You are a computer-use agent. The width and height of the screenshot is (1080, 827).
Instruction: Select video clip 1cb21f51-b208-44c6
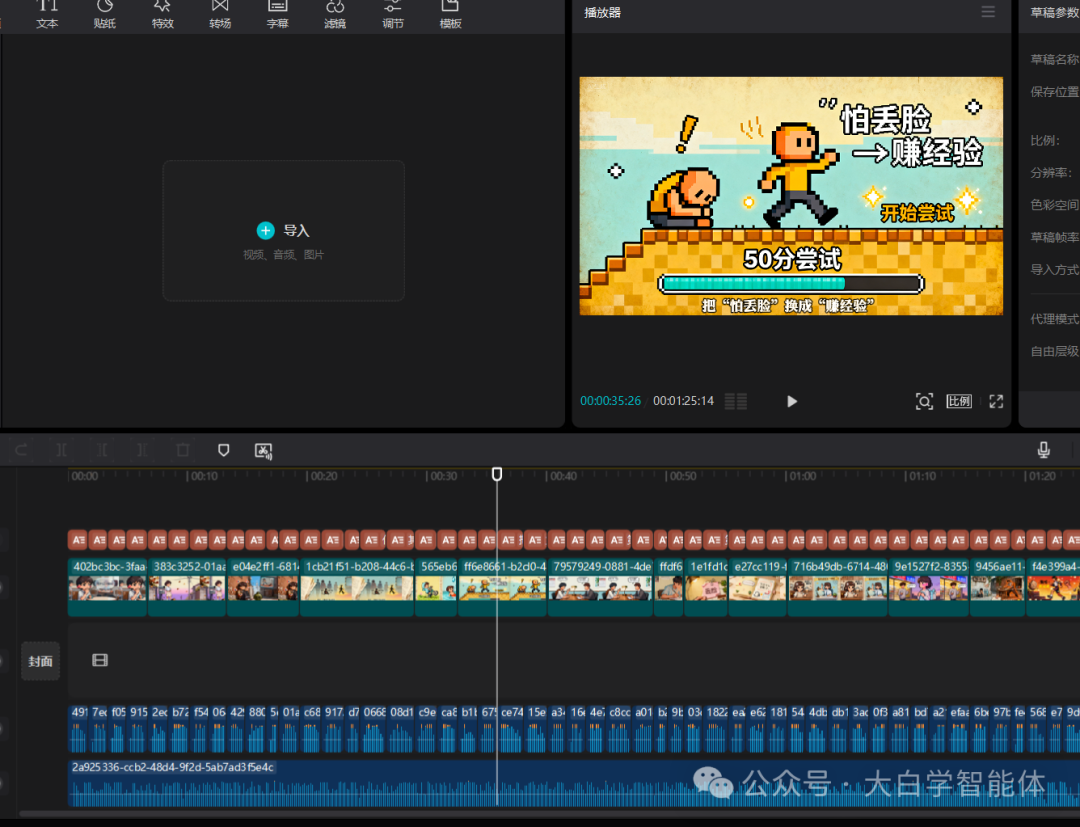tap(357, 587)
